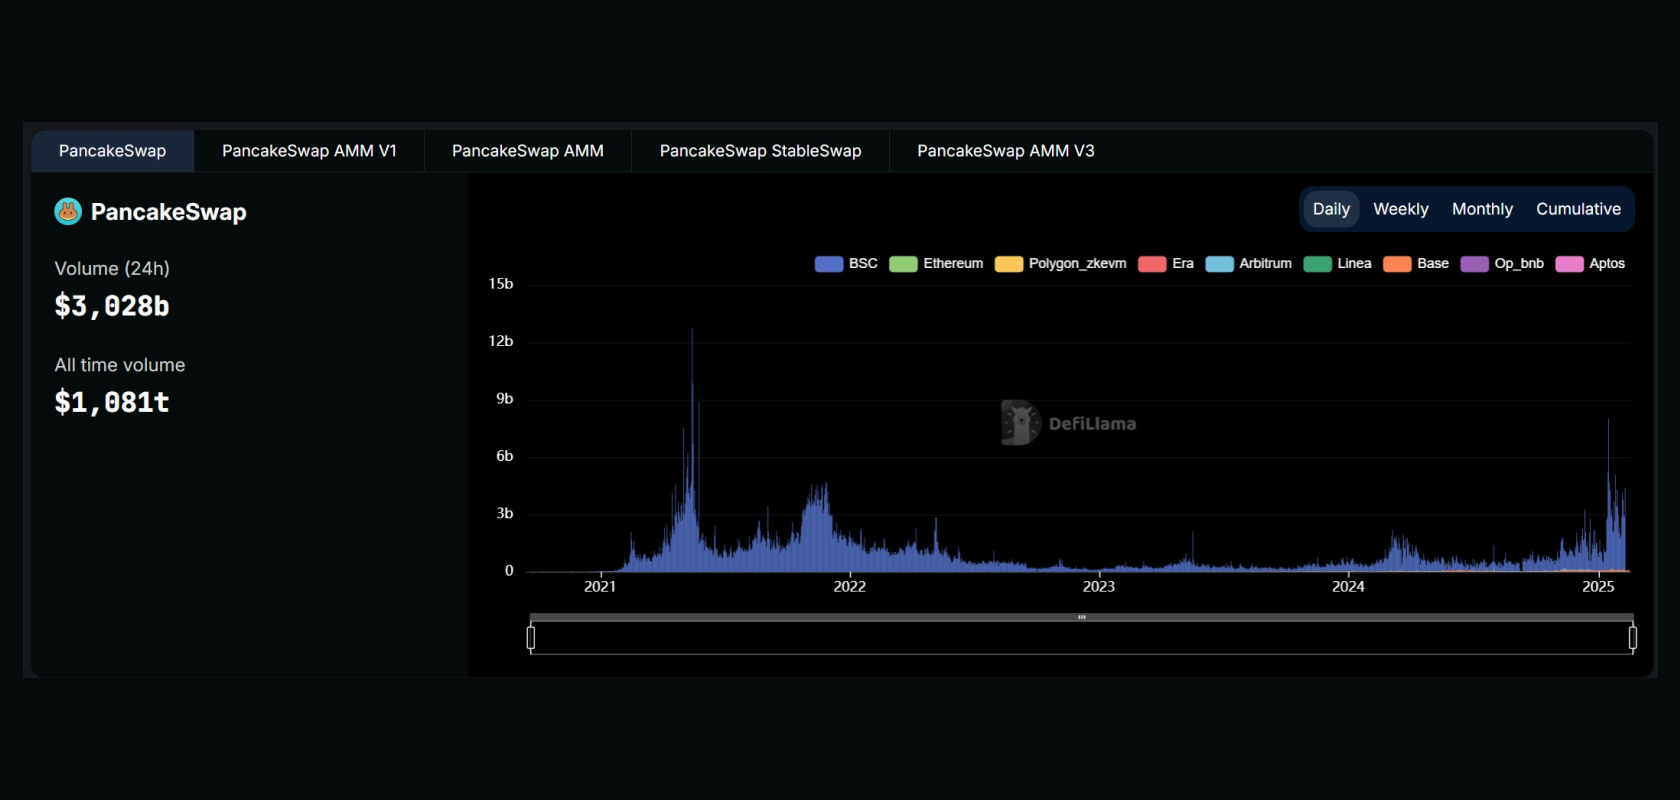Click the zoom slider top grip bar

(x=1081, y=617)
